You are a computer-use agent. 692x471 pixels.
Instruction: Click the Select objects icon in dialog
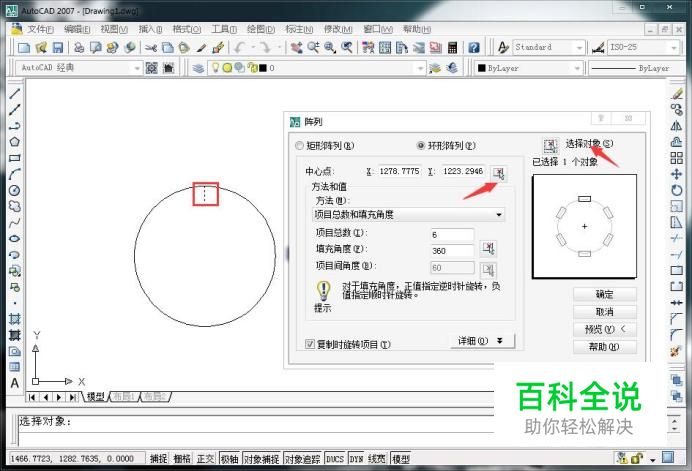pyautogui.click(x=550, y=145)
